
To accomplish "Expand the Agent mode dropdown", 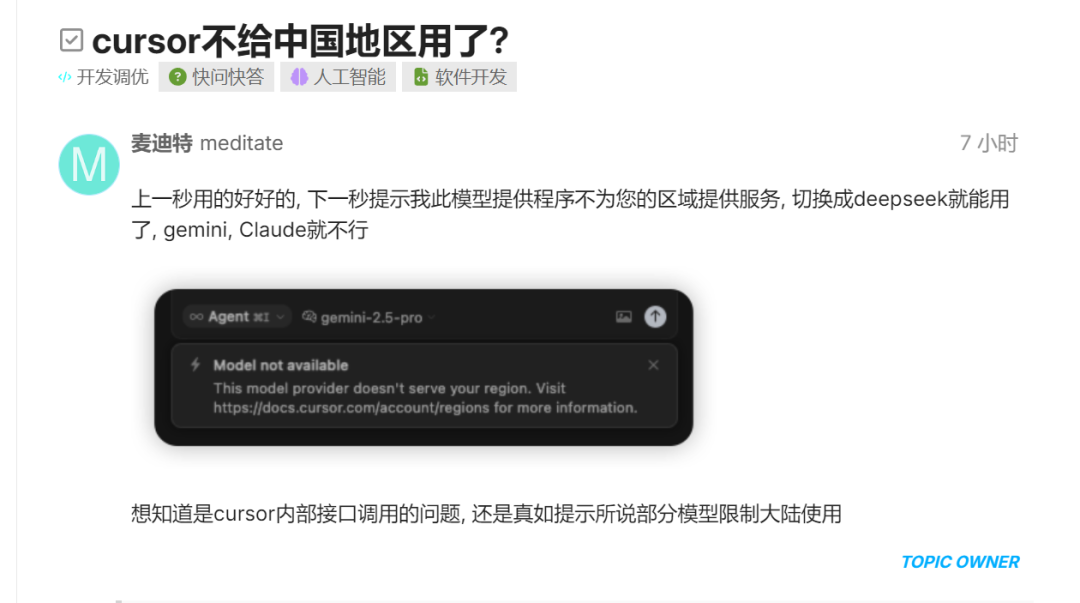I will (237, 317).
